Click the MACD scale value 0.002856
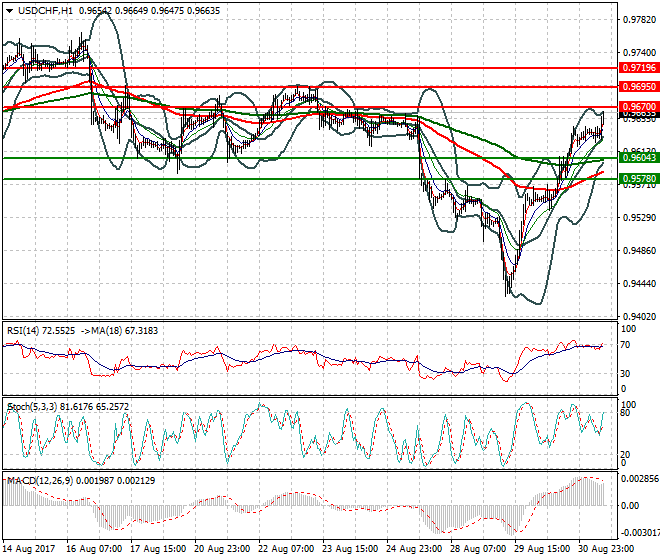This screenshot has width=660, height=560. click(x=640, y=479)
